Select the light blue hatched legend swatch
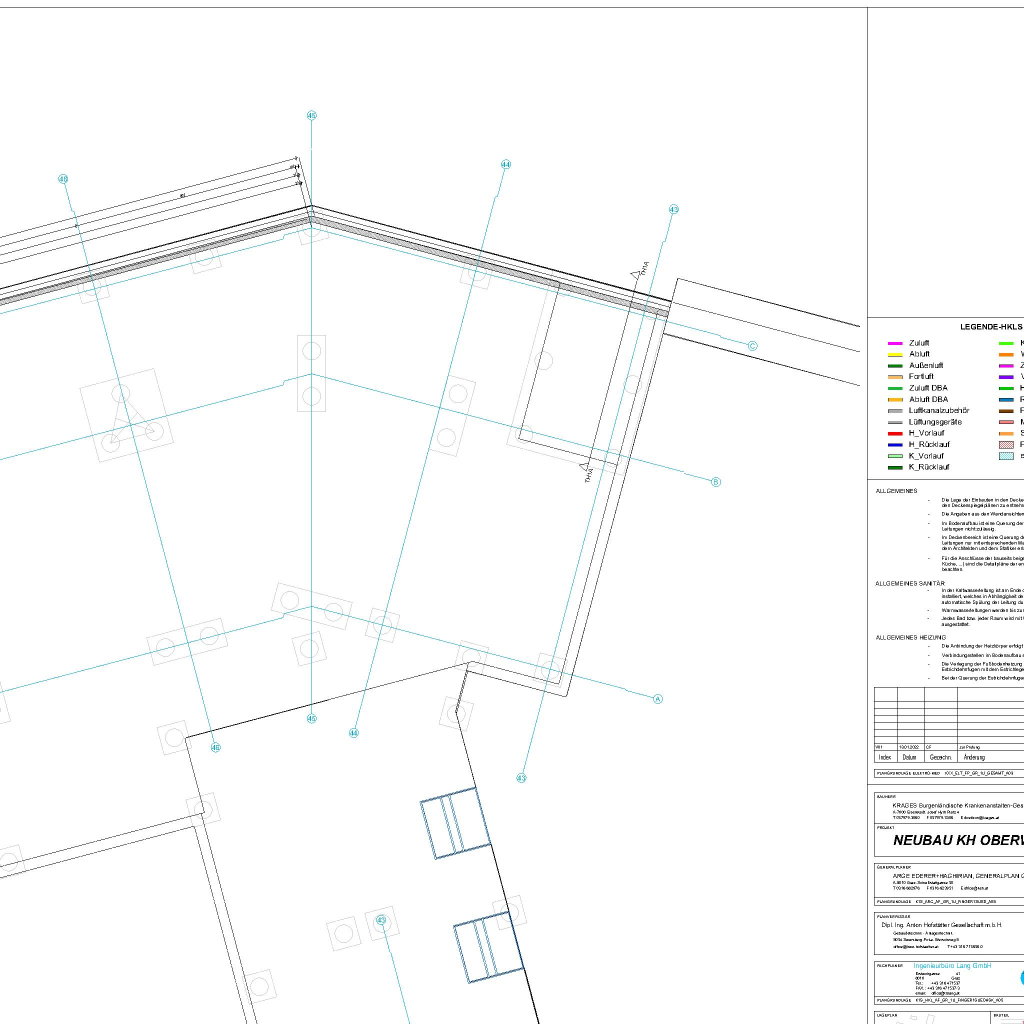This screenshot has height=1024, width=1024. 1006,456
